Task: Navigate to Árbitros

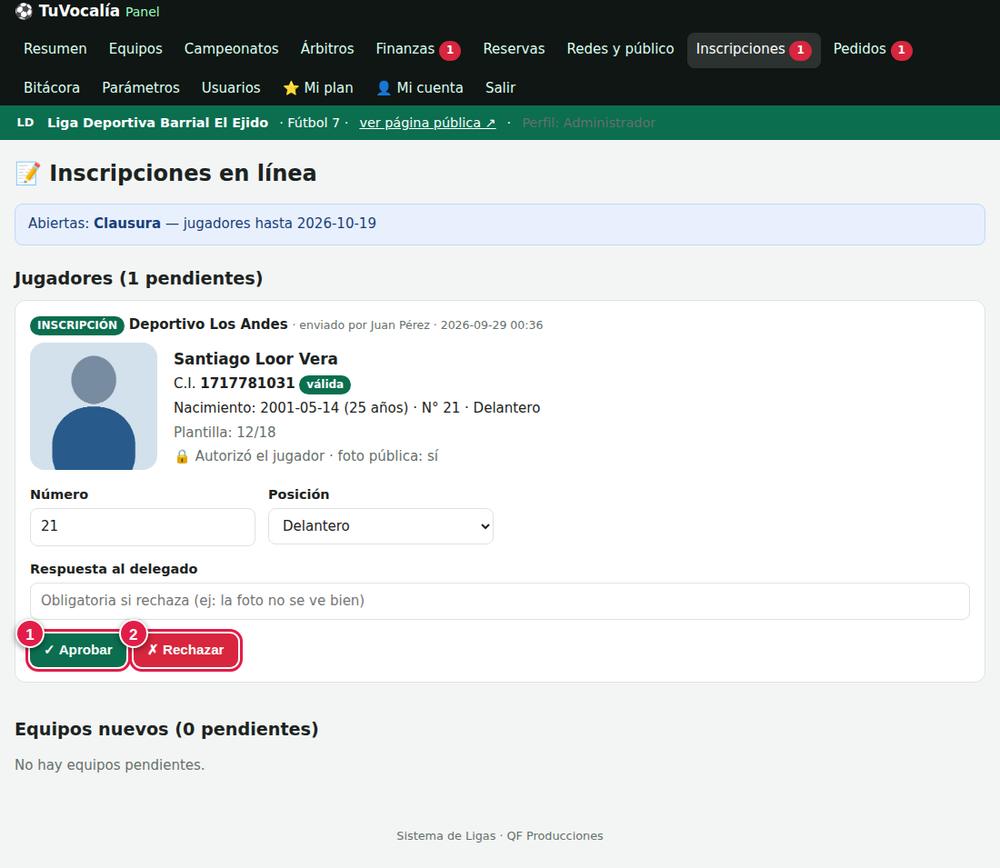Action: [x=327, y=49]
